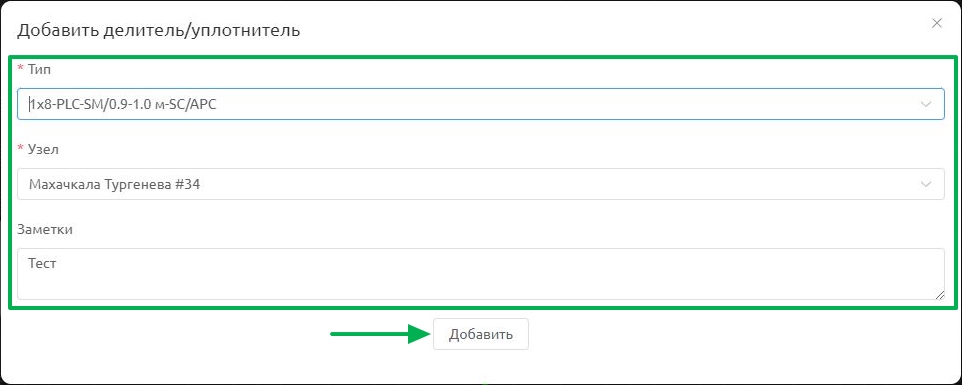Click the Добавить button
The image size is (962, 385).
pos(480,335)
